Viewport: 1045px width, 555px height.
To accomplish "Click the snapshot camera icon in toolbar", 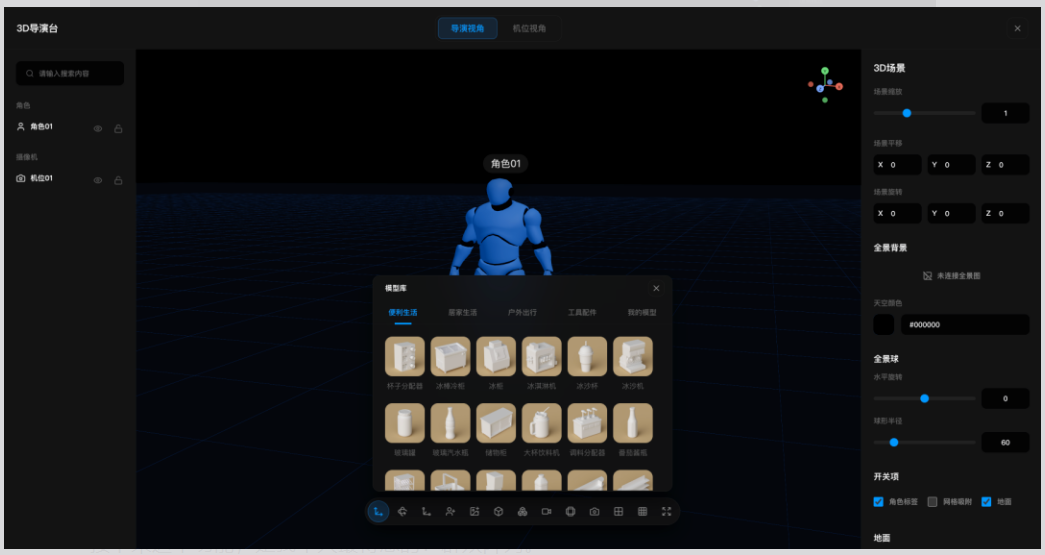I will [594, 512].
